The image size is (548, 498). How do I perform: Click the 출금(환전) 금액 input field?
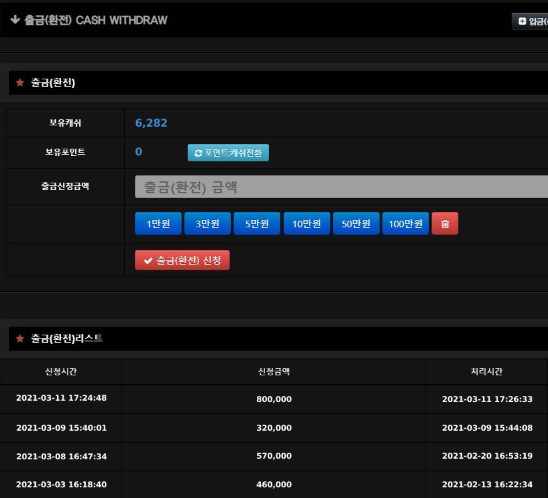point(341,187)
